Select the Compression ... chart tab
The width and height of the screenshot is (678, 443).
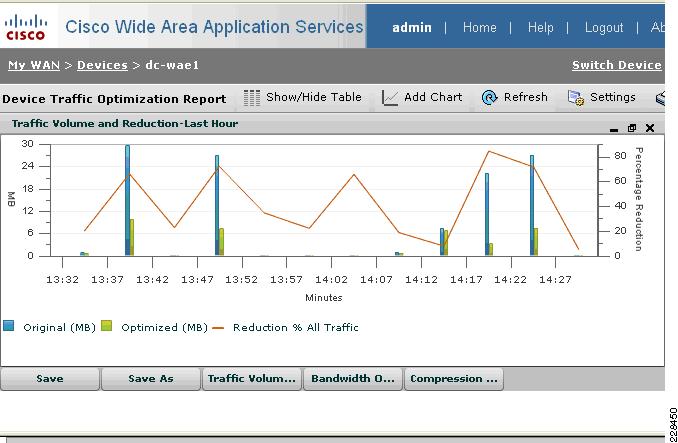point(454,379)
